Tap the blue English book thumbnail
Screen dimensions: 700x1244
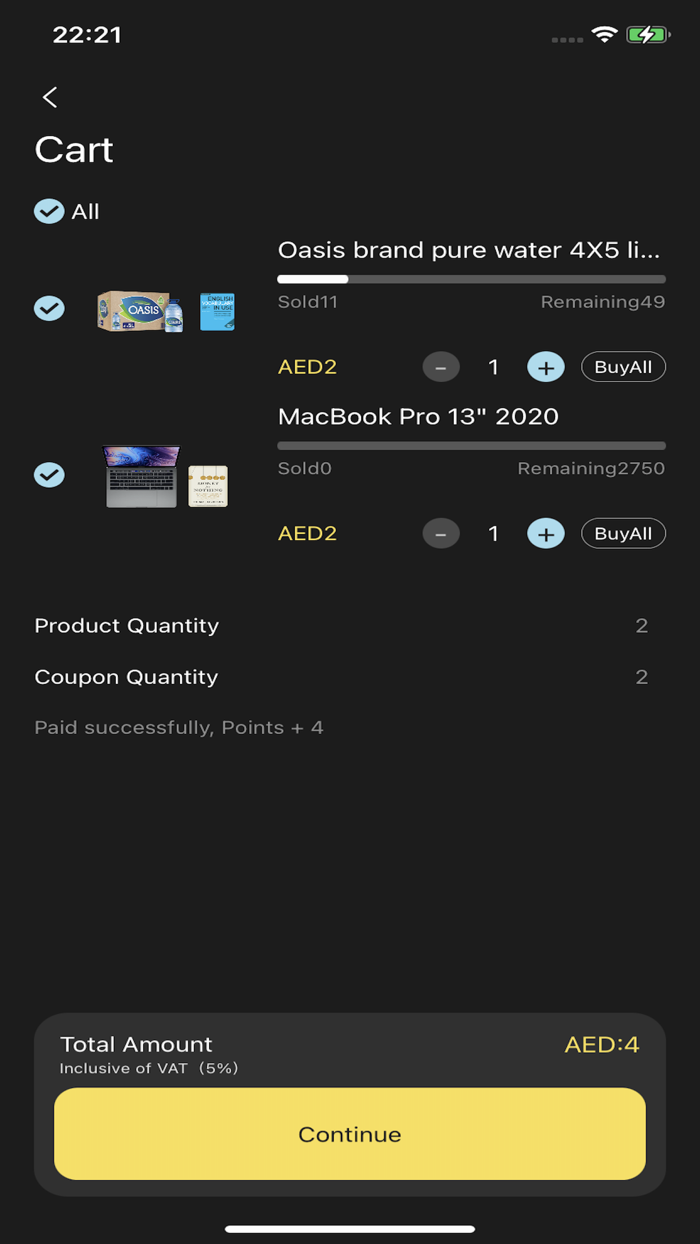pyautogui.click(x=217, y=311)
